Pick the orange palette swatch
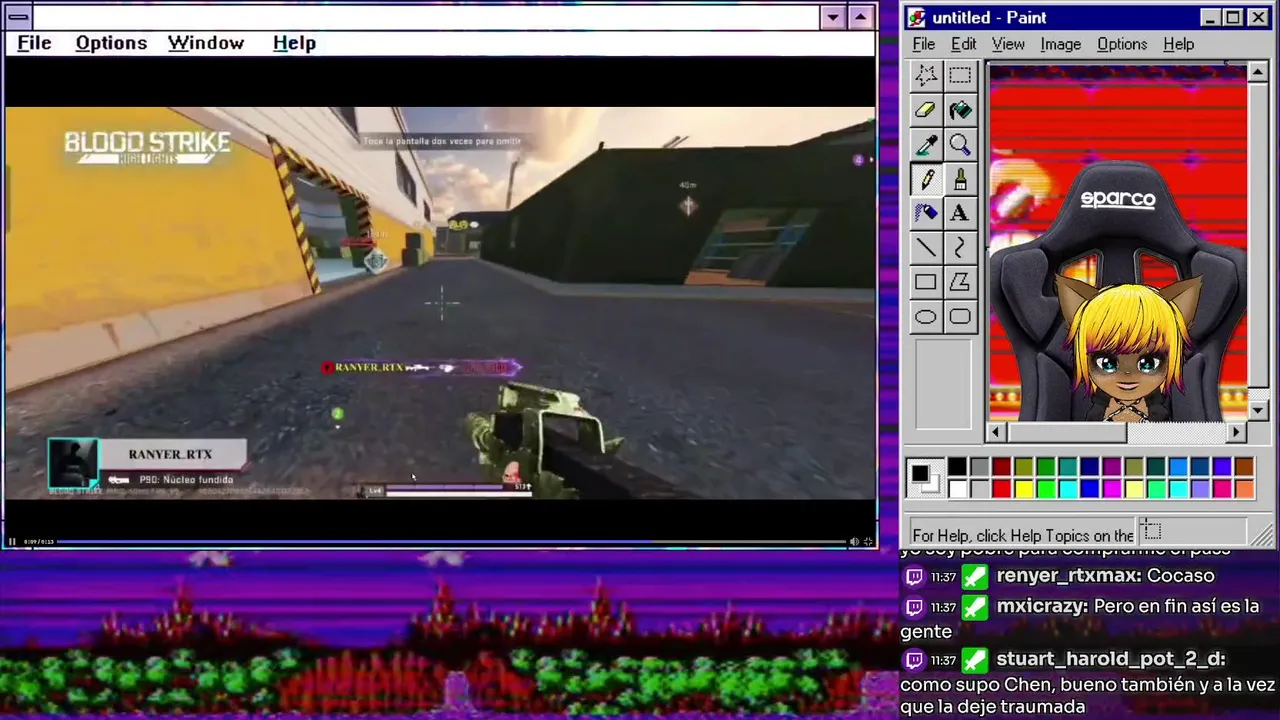 [x=1243, y=488]
